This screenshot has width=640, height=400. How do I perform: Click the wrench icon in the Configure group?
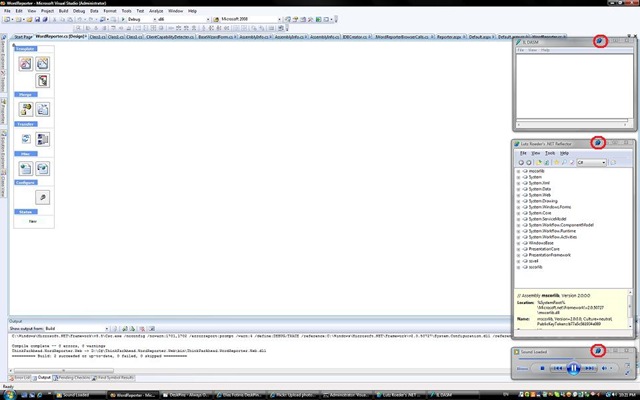[42, 198]
